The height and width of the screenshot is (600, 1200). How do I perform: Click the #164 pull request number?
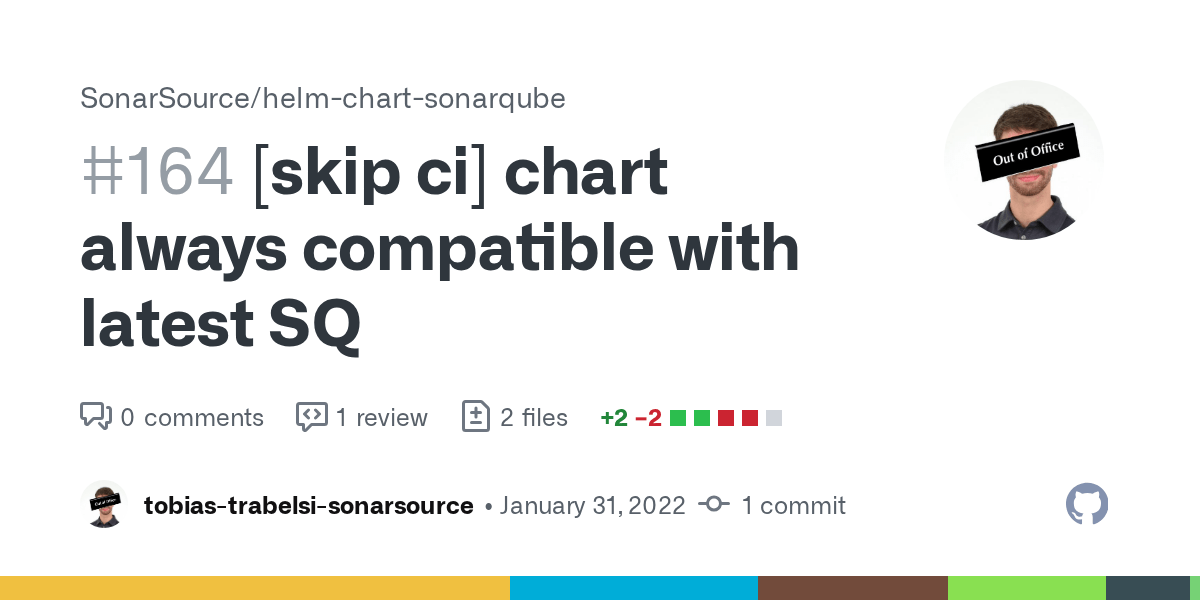point(157,174)
